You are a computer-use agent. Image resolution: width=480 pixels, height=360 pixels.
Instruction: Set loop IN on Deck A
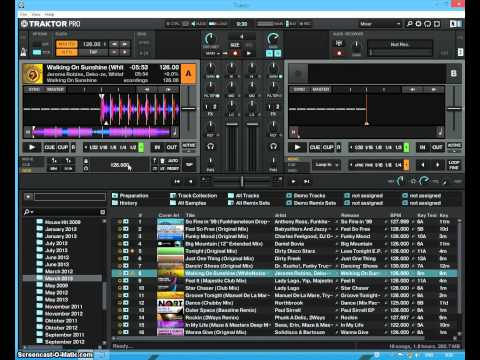point(157,147)
